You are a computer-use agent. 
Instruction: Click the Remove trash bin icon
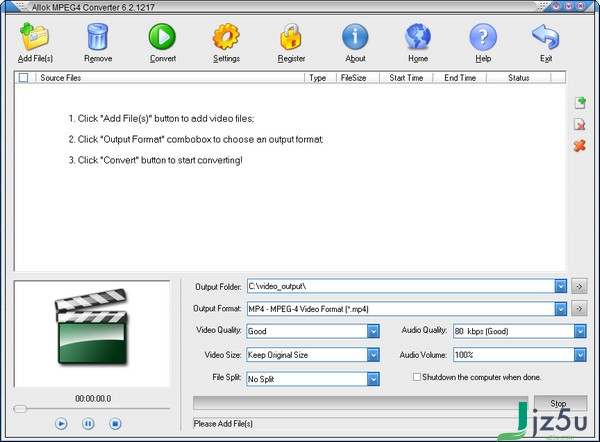(98, 37)
